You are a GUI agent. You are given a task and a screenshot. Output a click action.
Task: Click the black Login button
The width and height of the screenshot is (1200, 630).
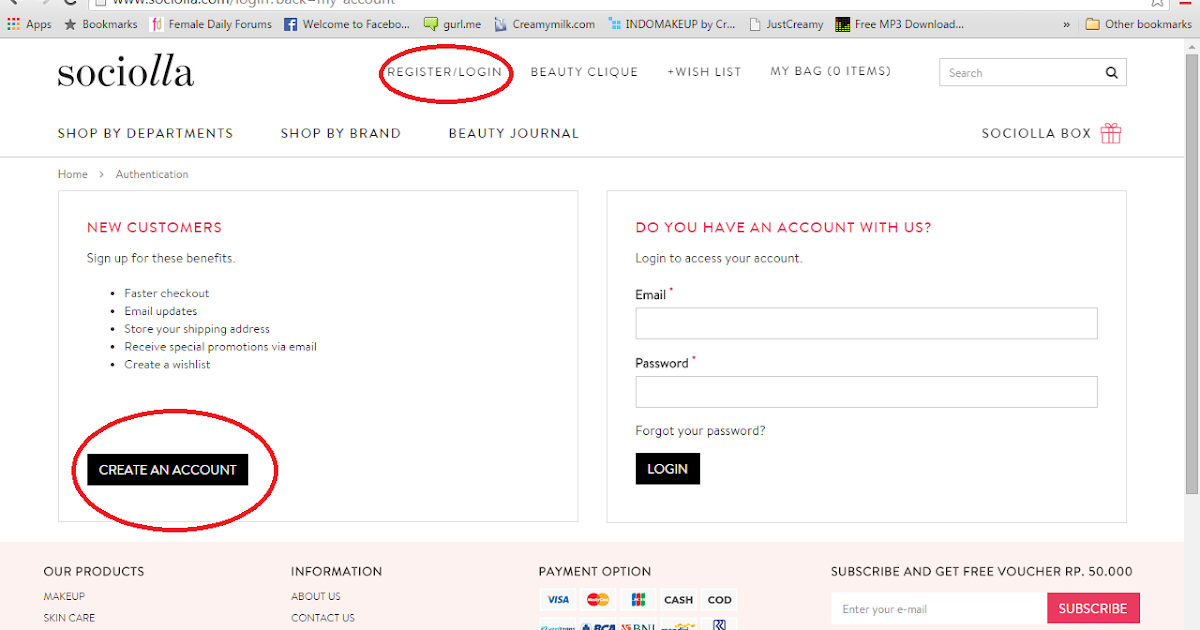pos(667,468)
